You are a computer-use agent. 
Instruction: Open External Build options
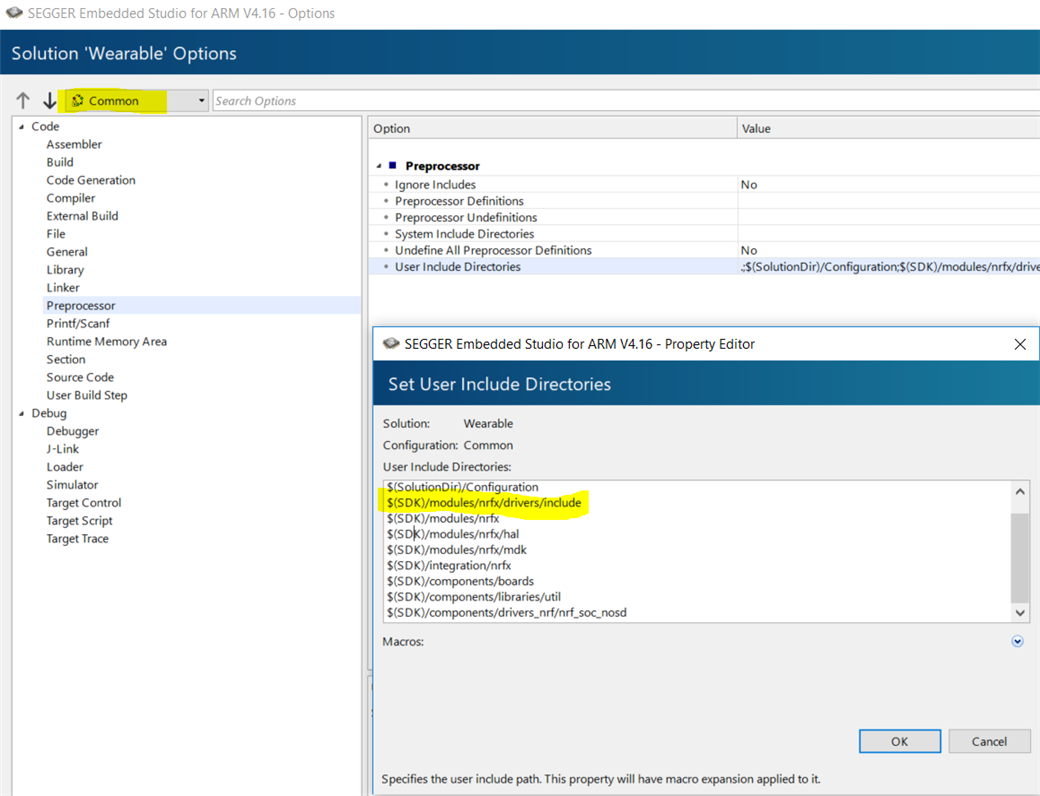(82, 216)
